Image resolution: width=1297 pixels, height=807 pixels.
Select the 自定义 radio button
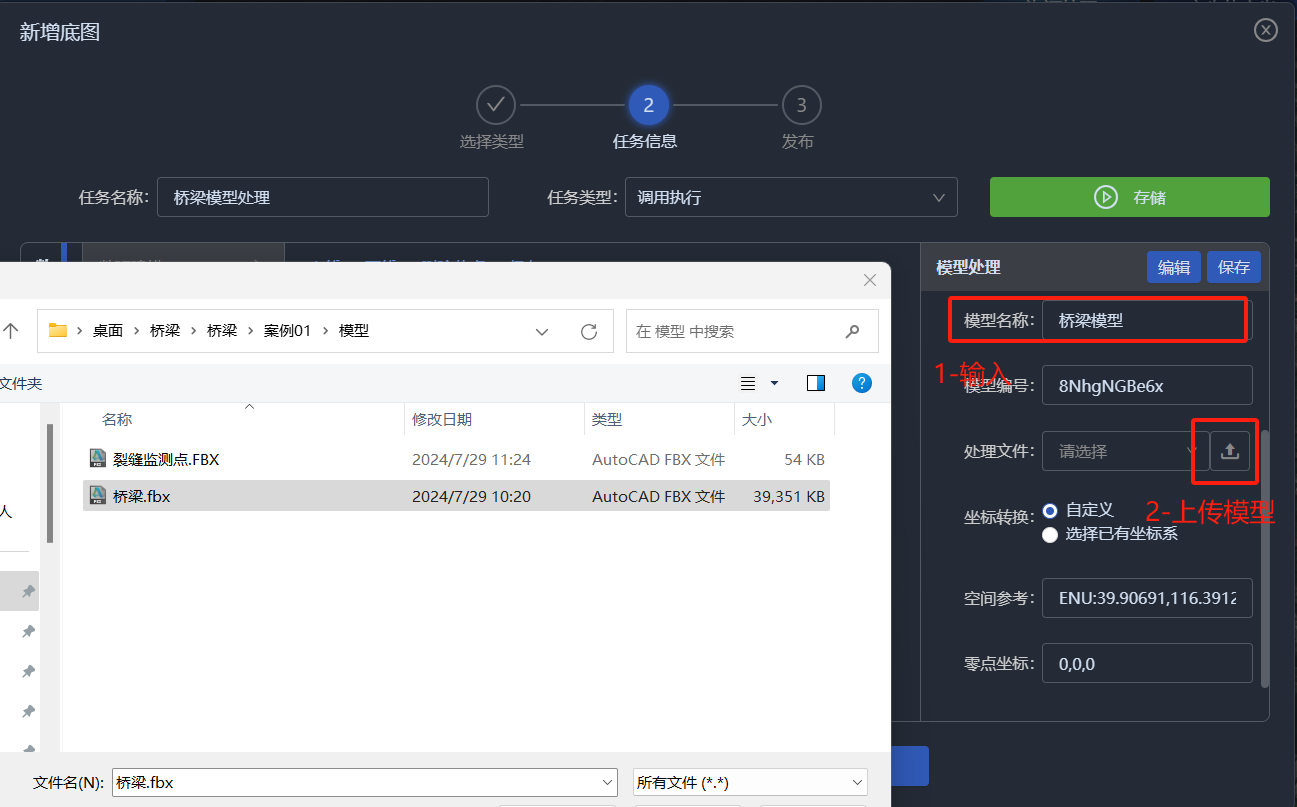tap(1050, 511)
